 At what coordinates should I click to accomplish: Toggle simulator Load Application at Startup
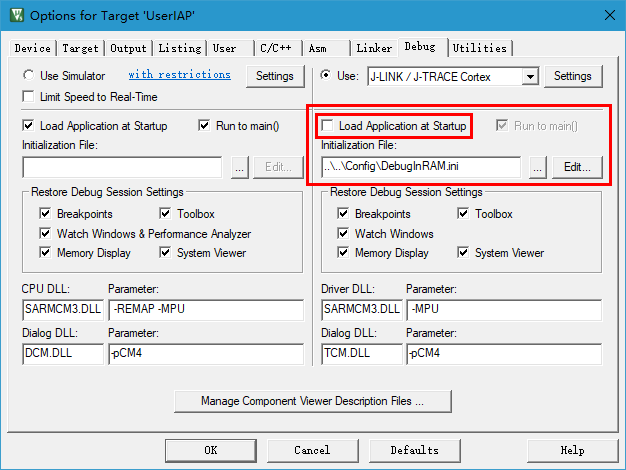click(28, 126)
